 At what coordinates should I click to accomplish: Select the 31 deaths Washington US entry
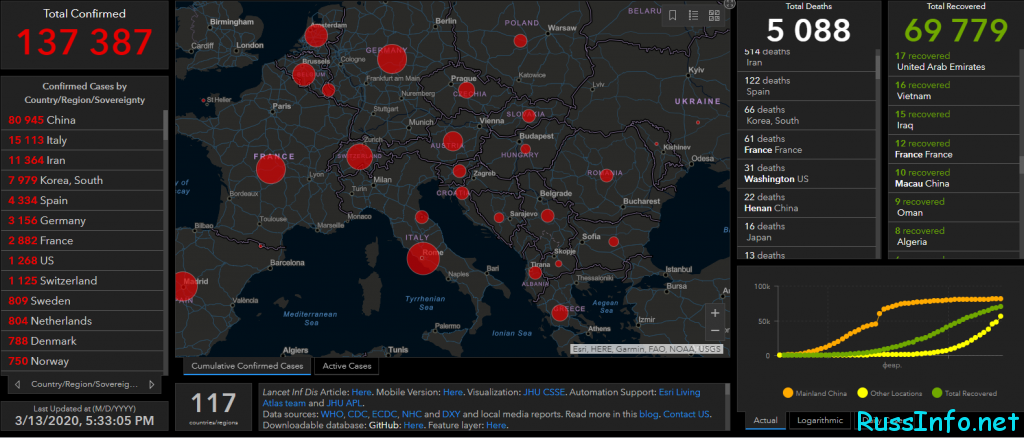(x=807, y=174)
